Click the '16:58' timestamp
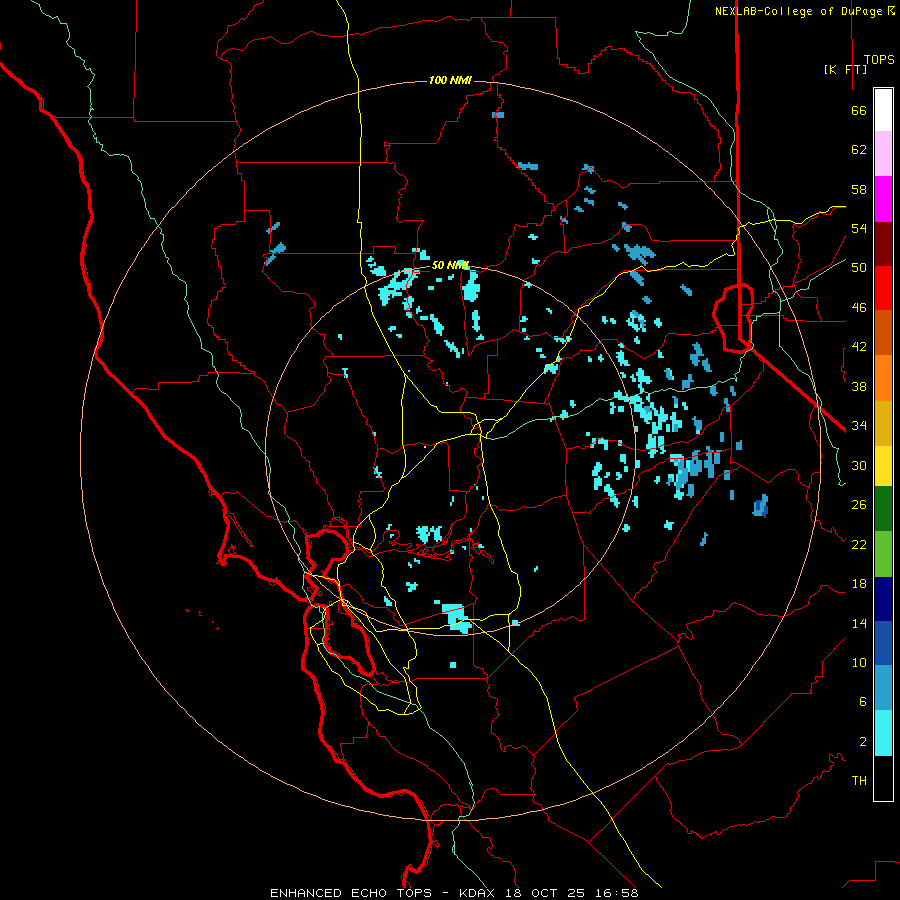Viewport: 900px width, 900px height. point(618,893)
